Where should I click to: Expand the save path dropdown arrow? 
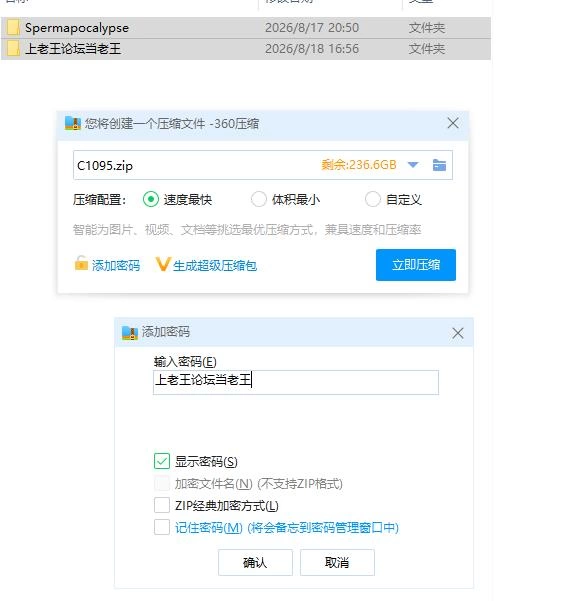(x=413, y=165)
